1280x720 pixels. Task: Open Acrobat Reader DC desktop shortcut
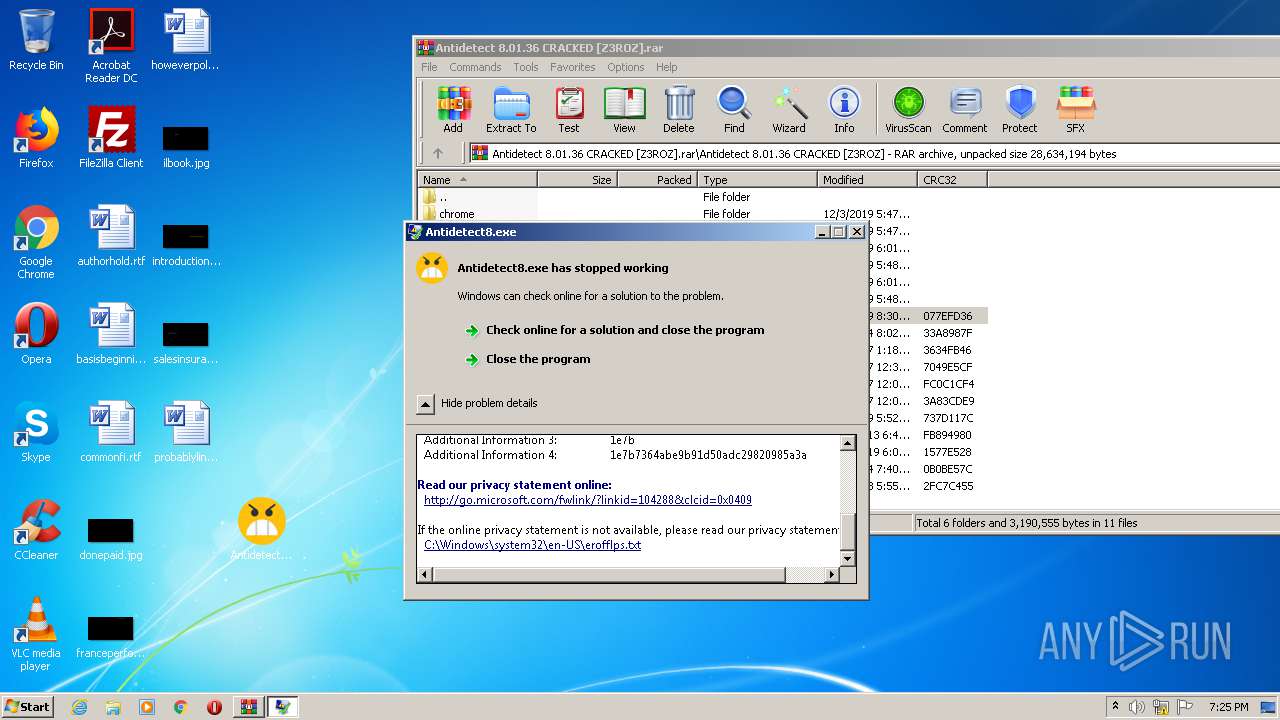[x=111, y=46]
